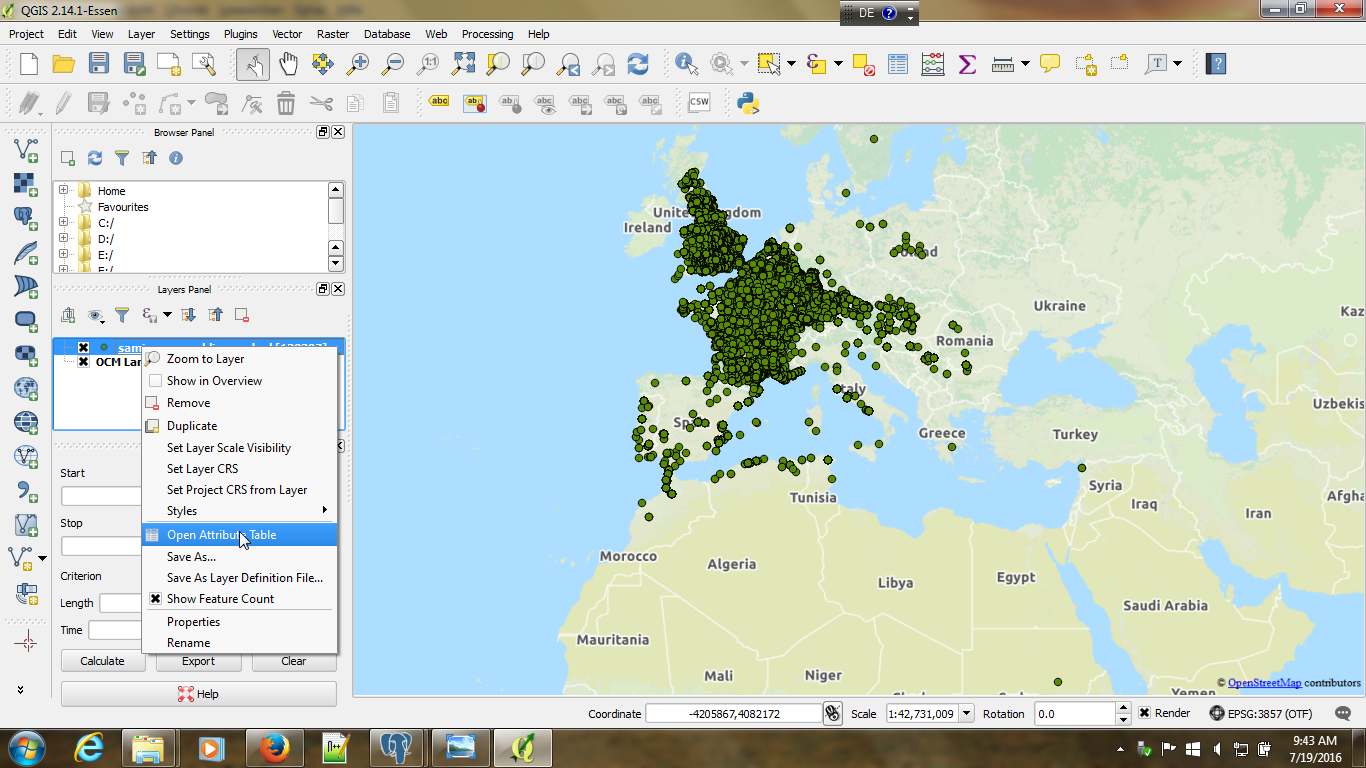This screenshot has height=768, width=1366.
Task: Expand the C:/ drive node
Action: [x=63, y=222]
